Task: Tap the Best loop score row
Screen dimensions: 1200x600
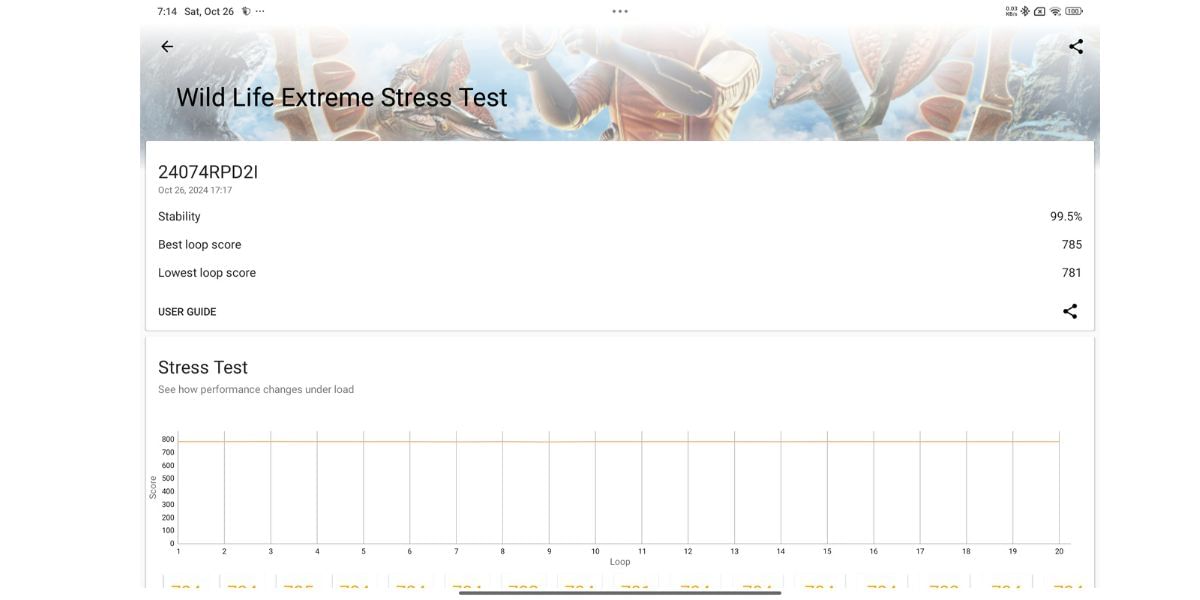Action: tap(620, 245)
